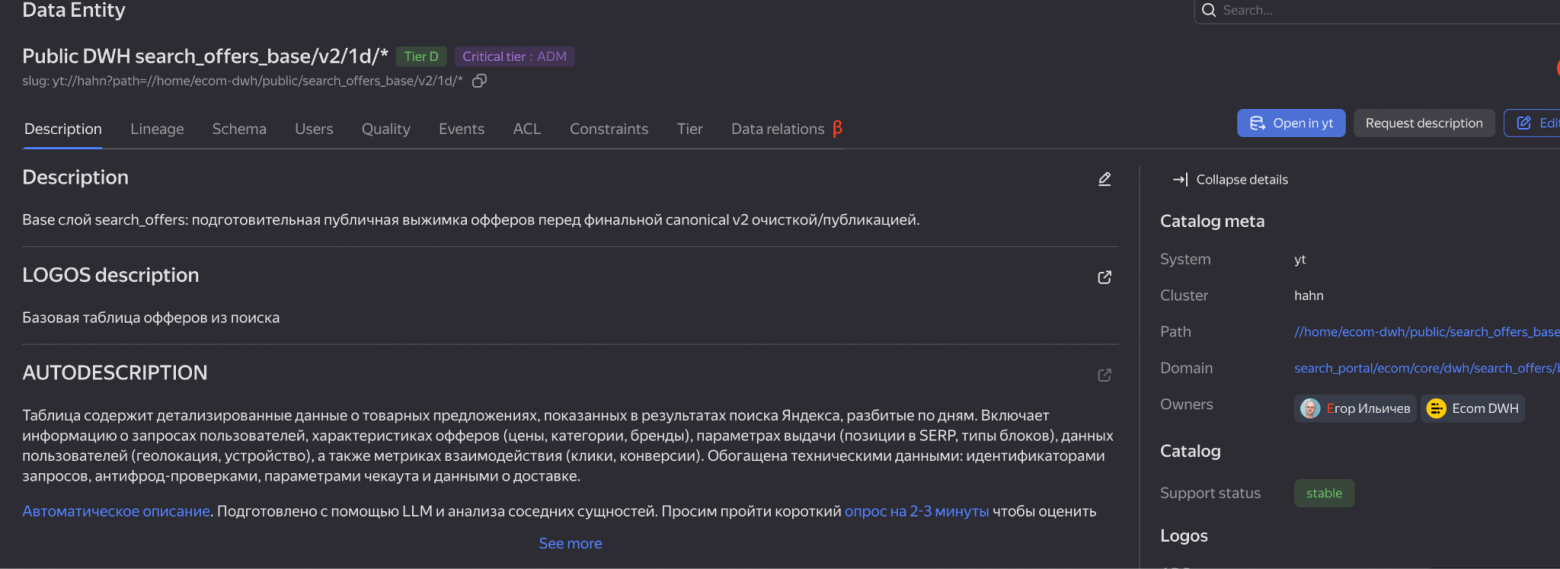Expand description with See more

click(x=570, y=544)
